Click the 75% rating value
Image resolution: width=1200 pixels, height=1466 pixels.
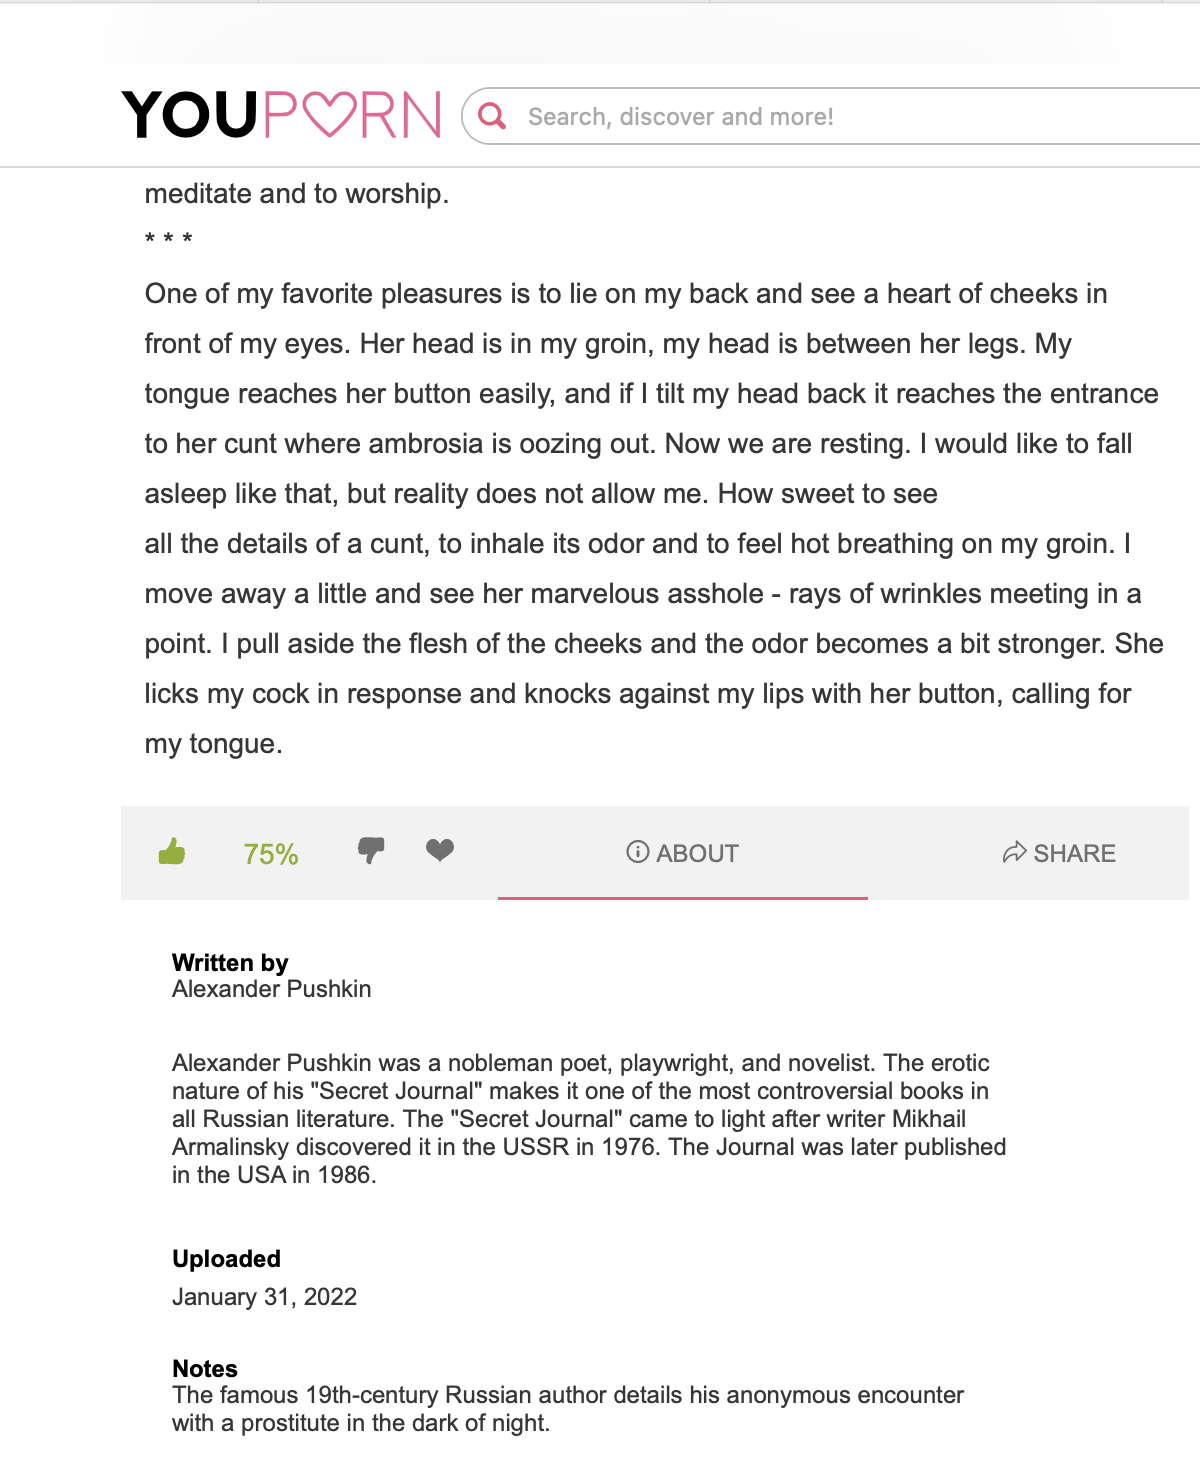pos(271,854)
